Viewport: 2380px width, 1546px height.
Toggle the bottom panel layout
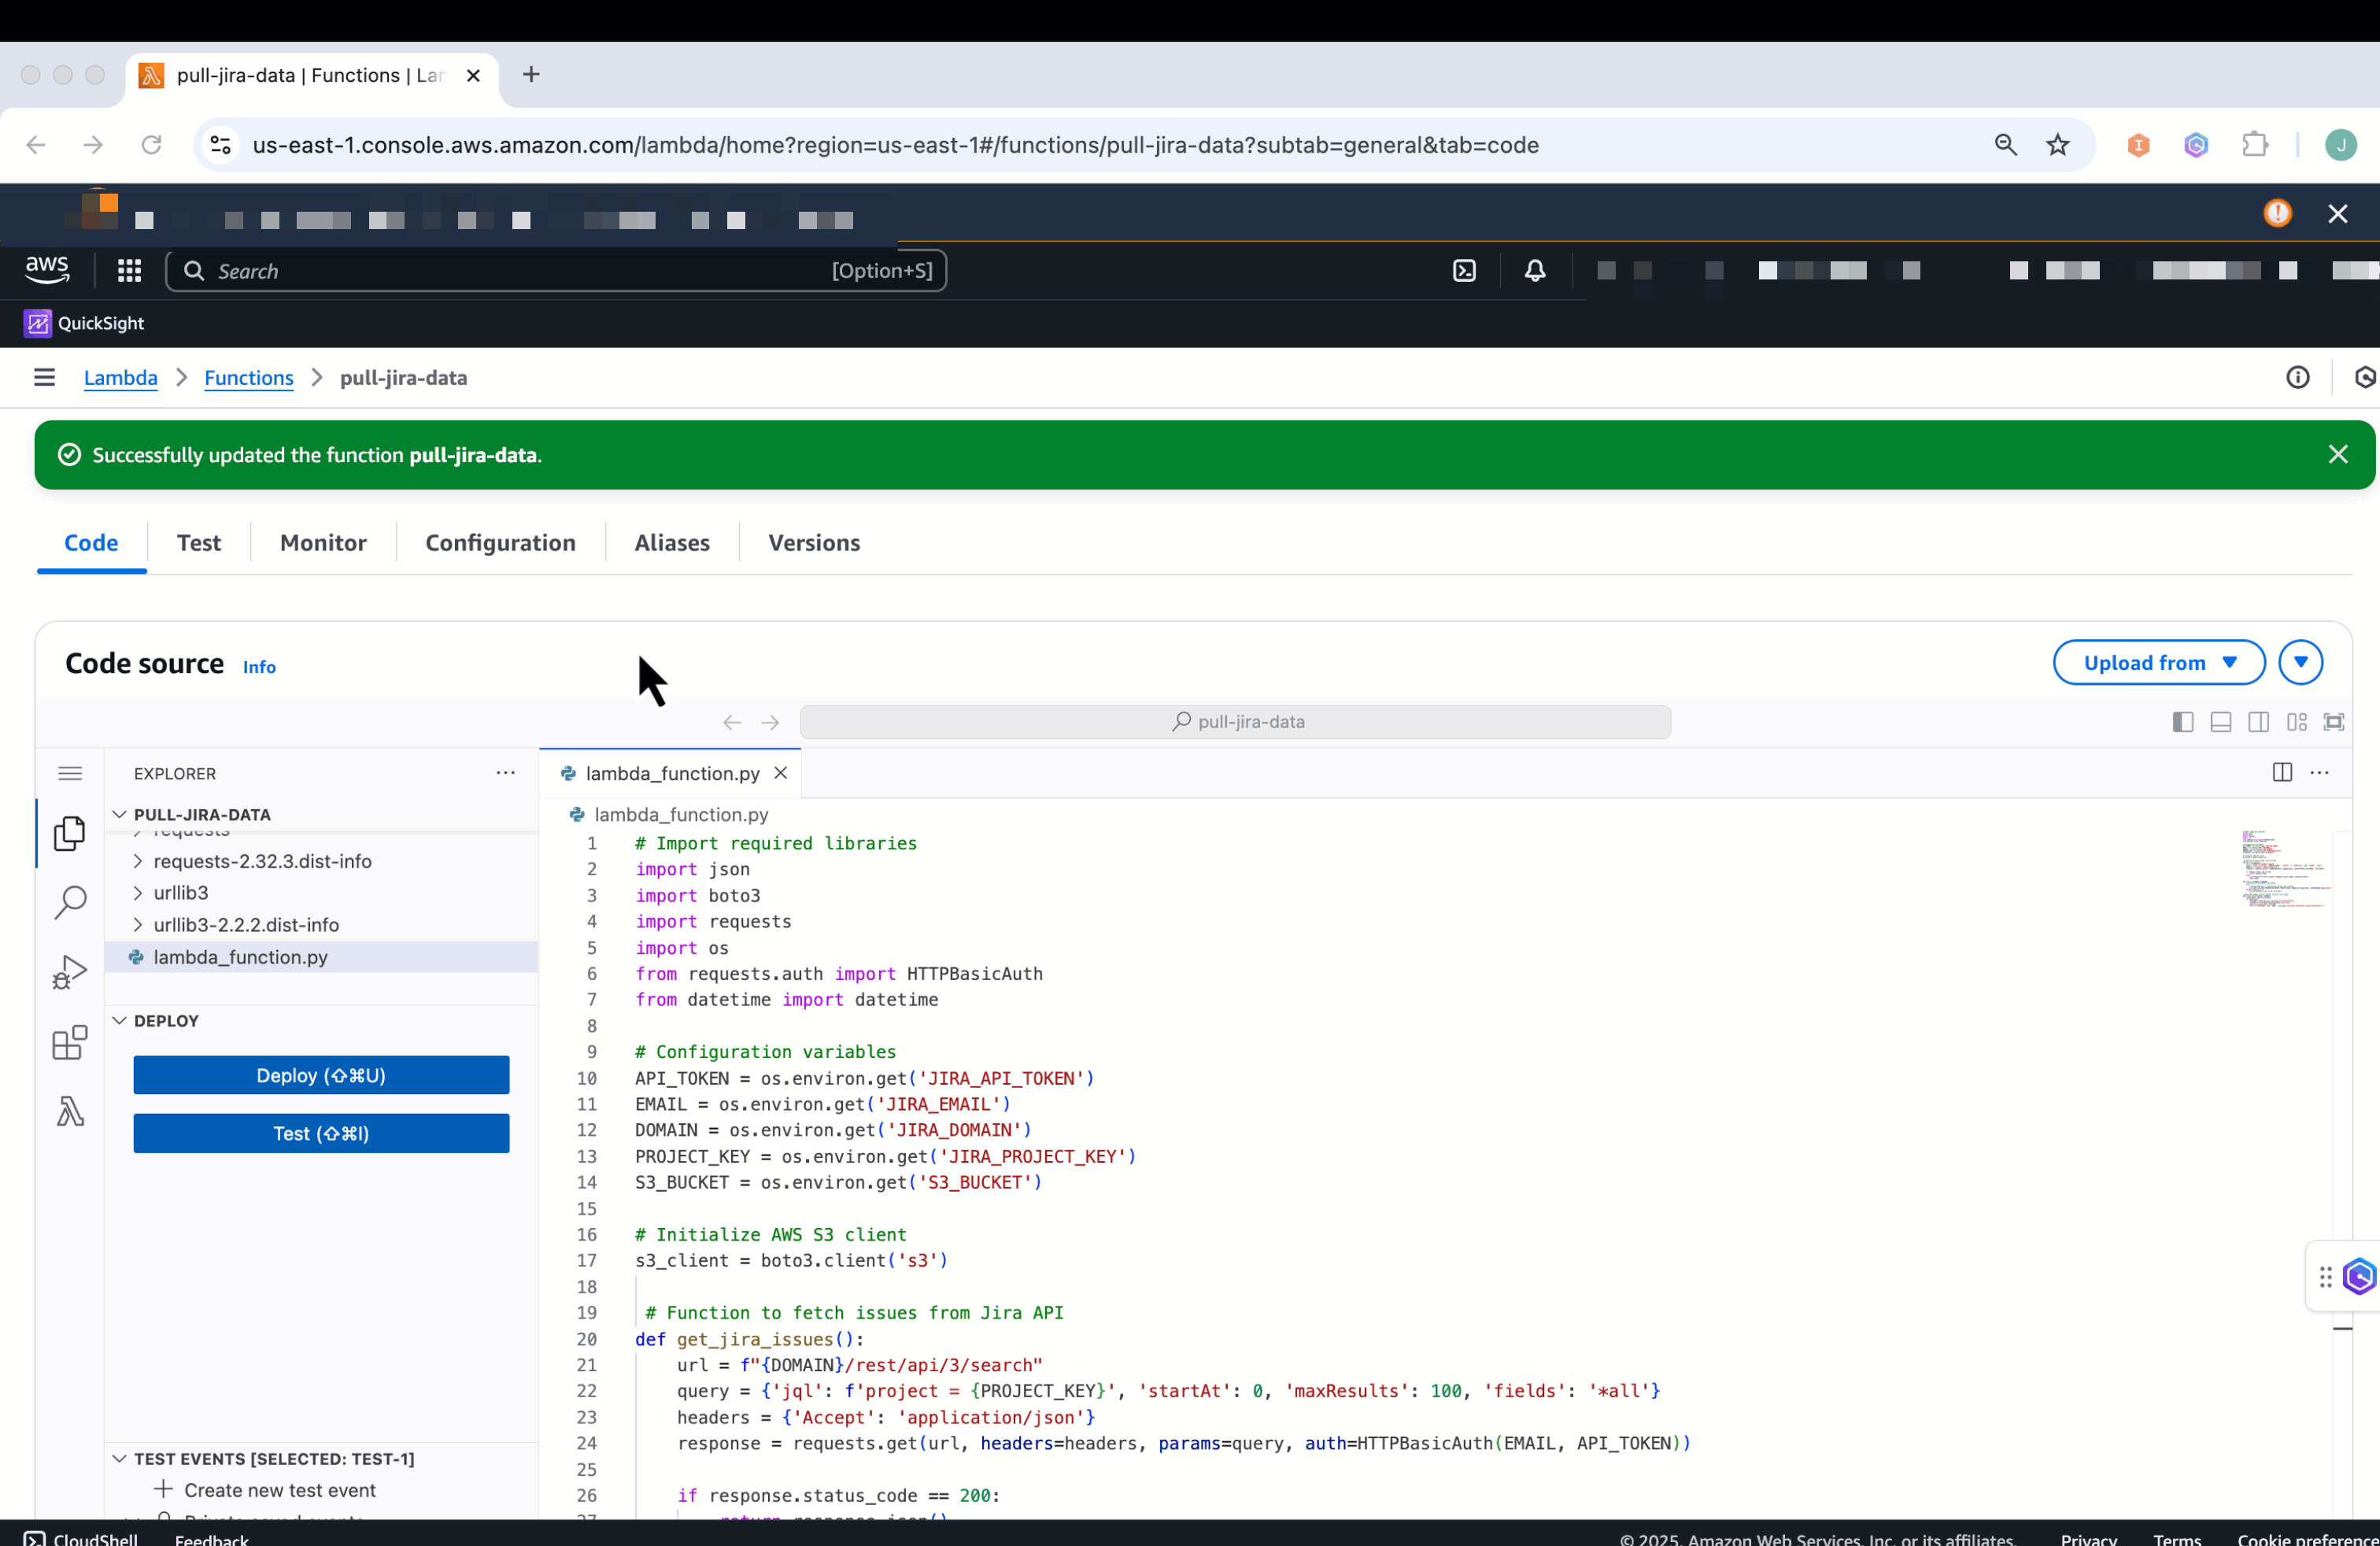click(2221, 722)
